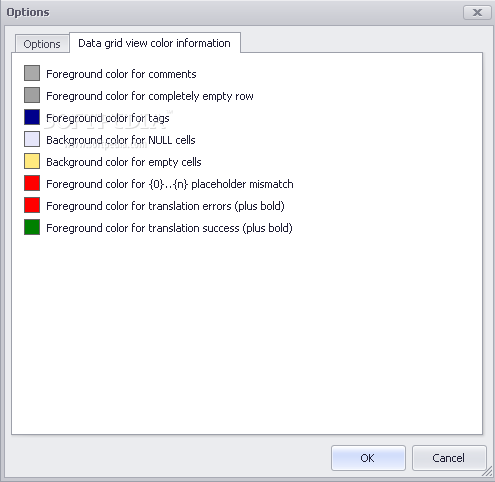Click the pale swatch for NULL cells

(32, 139)
